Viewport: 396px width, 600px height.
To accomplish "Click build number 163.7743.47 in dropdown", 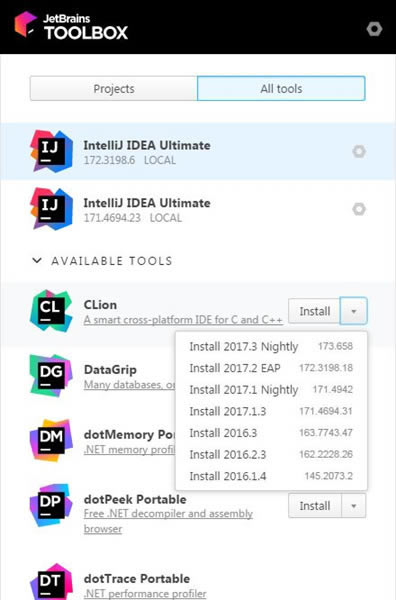I will [x=326, y=433].
